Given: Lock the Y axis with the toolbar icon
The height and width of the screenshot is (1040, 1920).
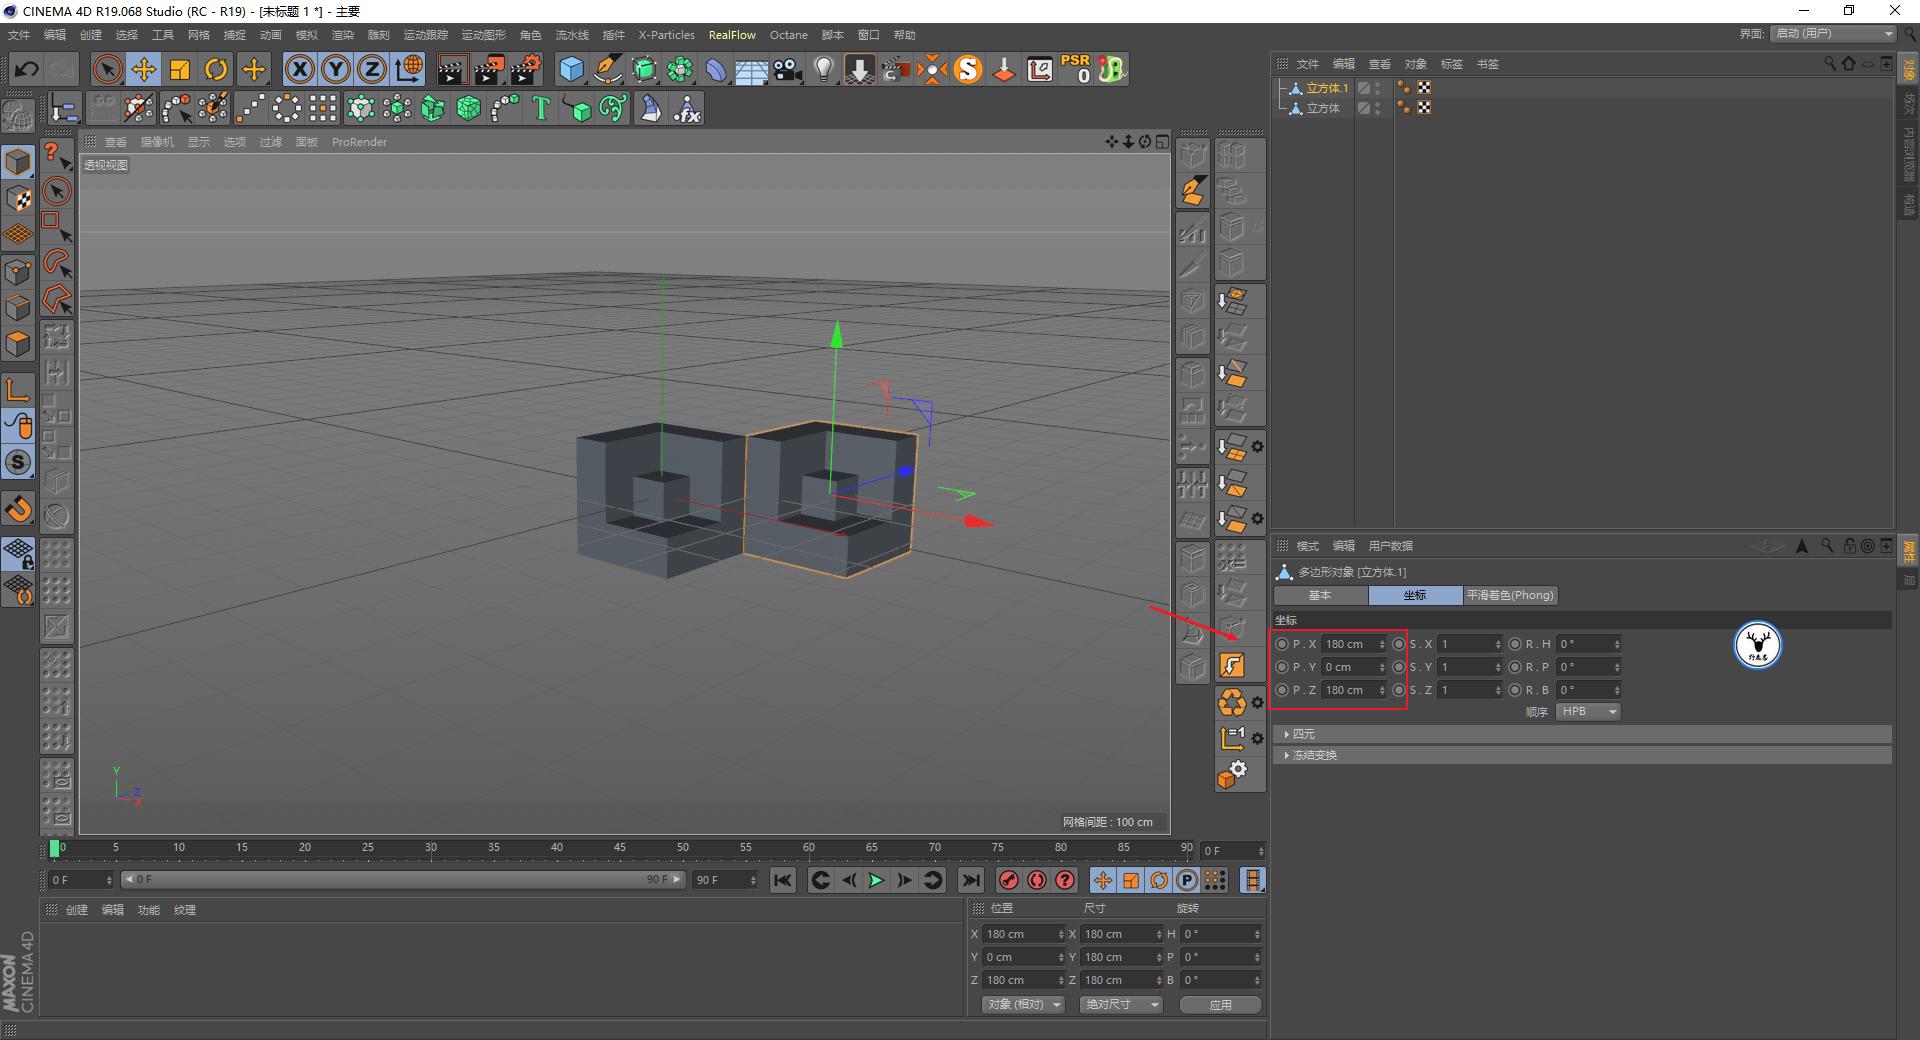Looking at the screenshot, I should click(335, 69).
